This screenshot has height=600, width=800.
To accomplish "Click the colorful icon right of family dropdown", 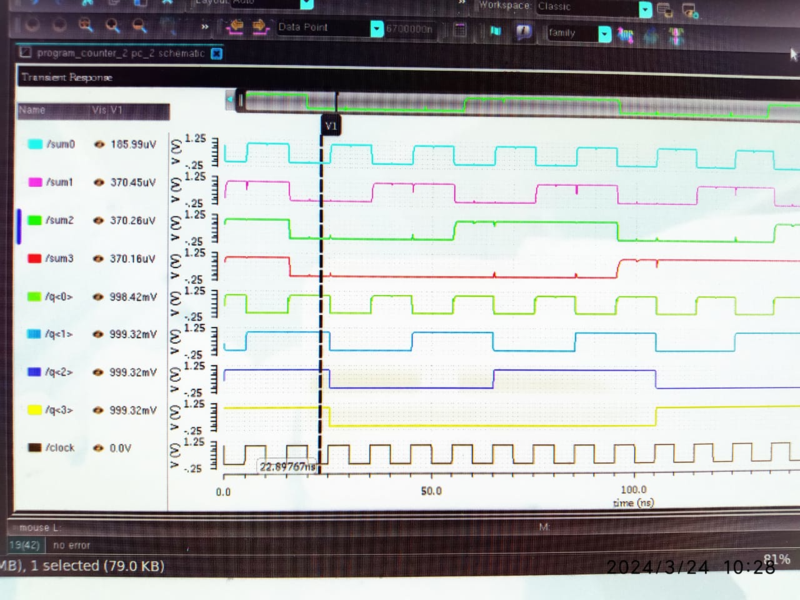I will pyautogui.click(x=626, y=35).
